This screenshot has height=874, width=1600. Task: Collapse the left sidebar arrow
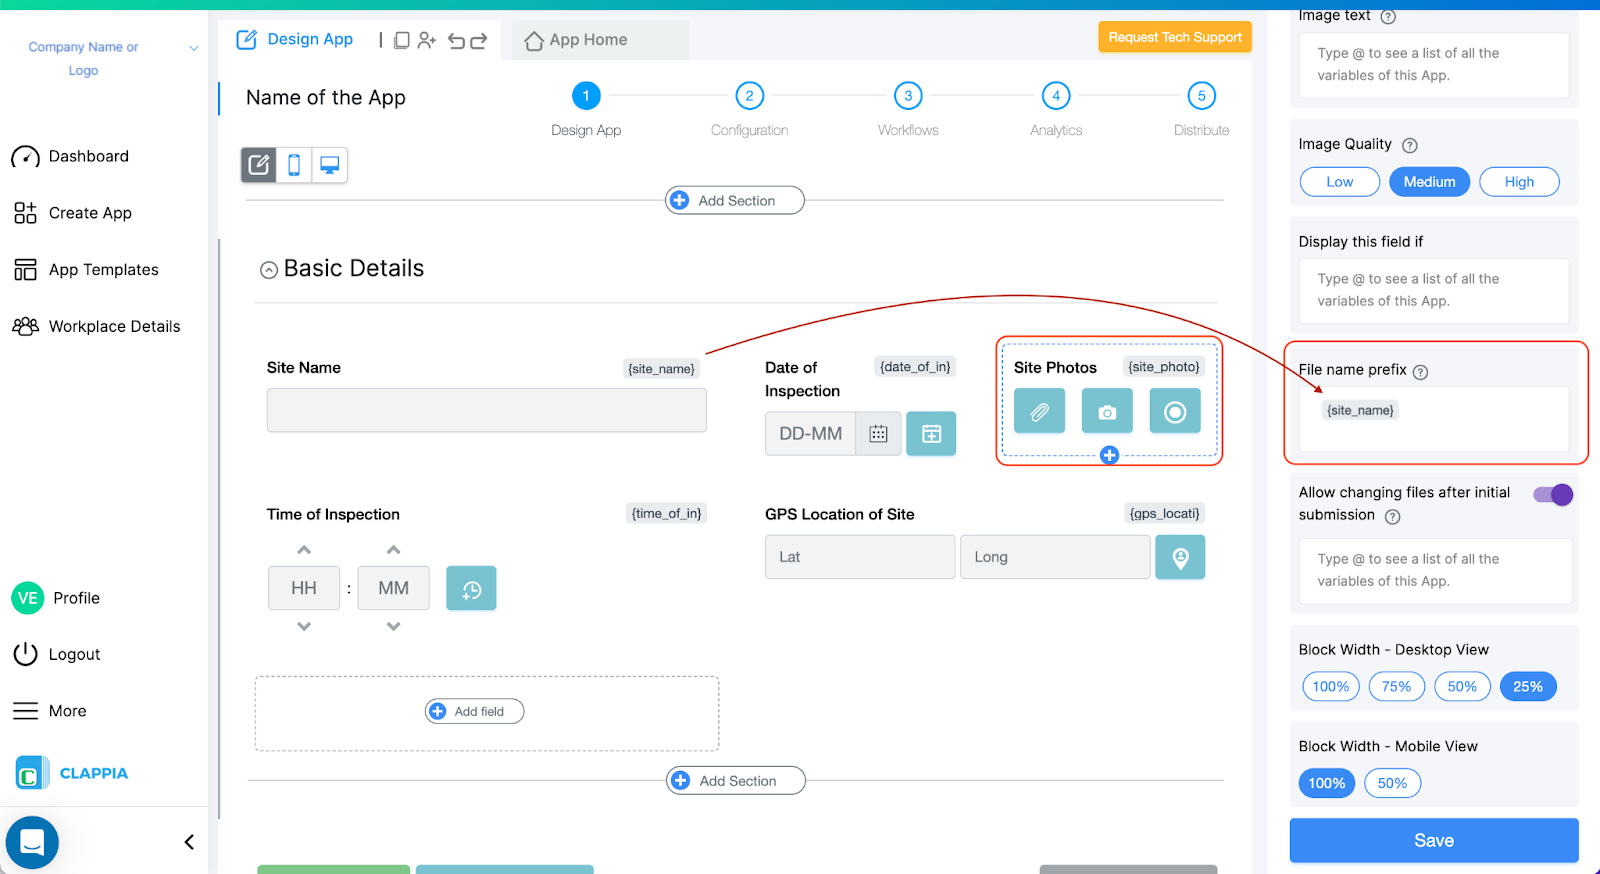[x=189, y=842]
